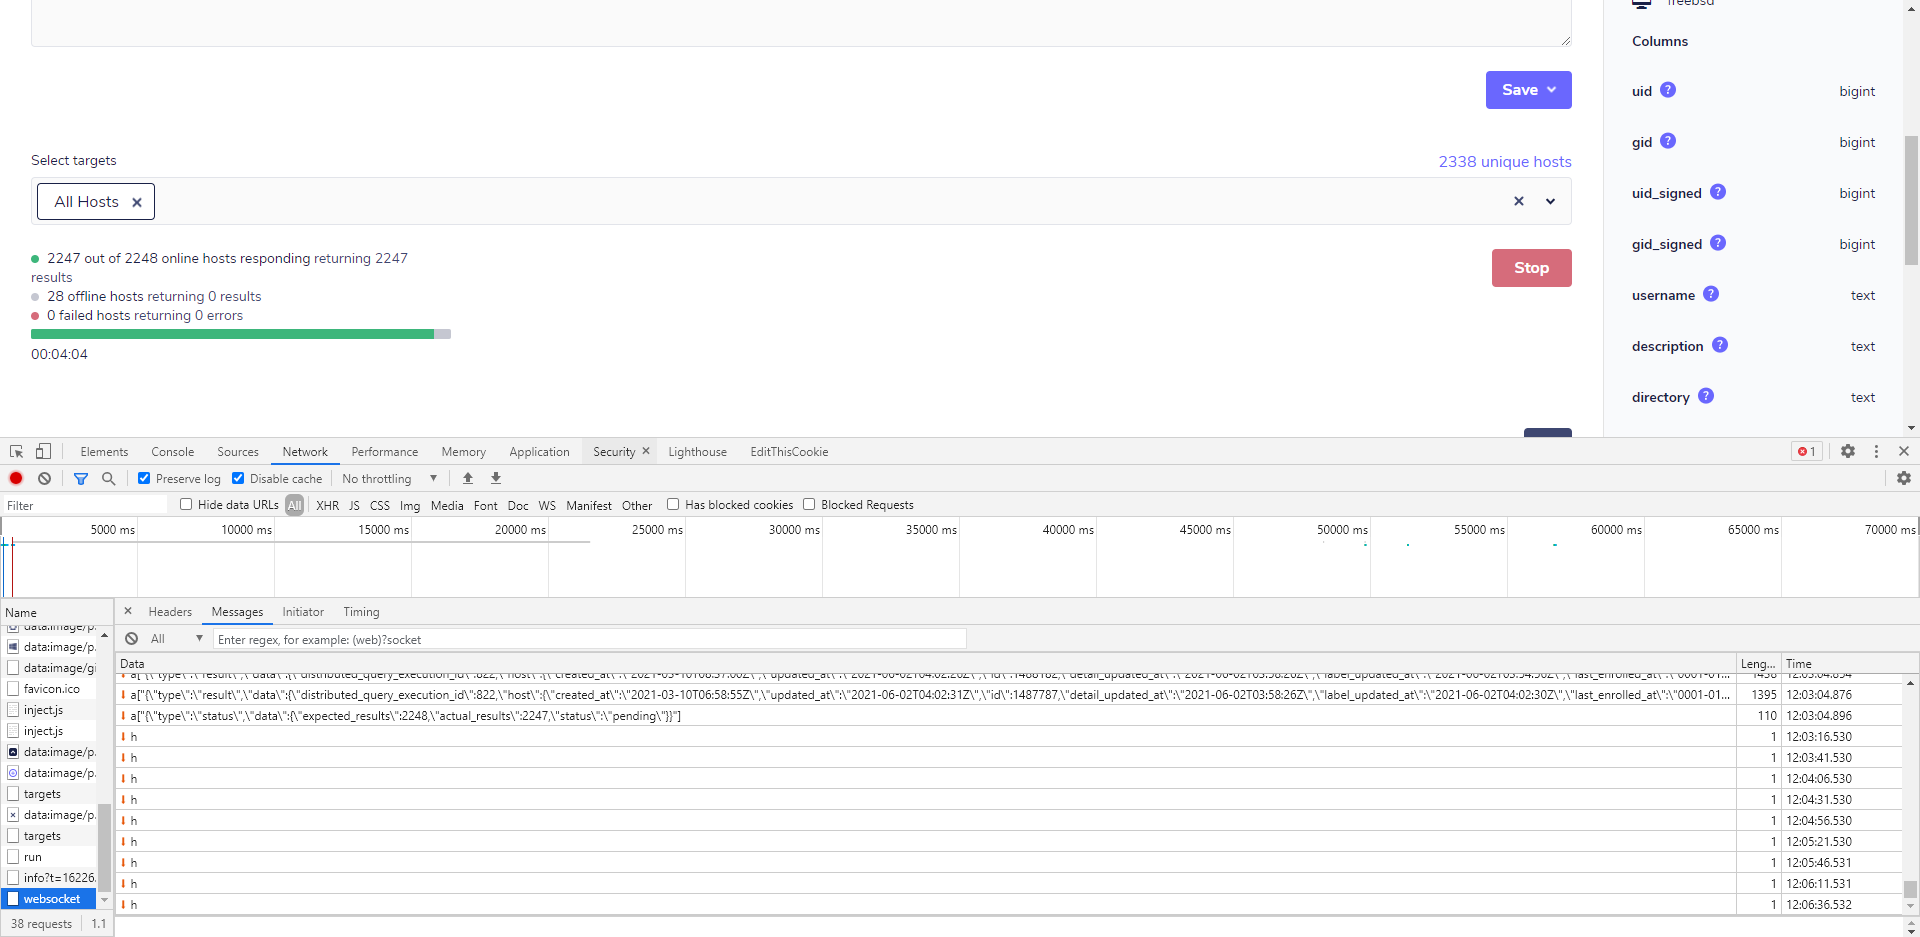The image size is (1920, 937).
Task: Open DevTools settings gear icon
Action: pos(1848,452)
